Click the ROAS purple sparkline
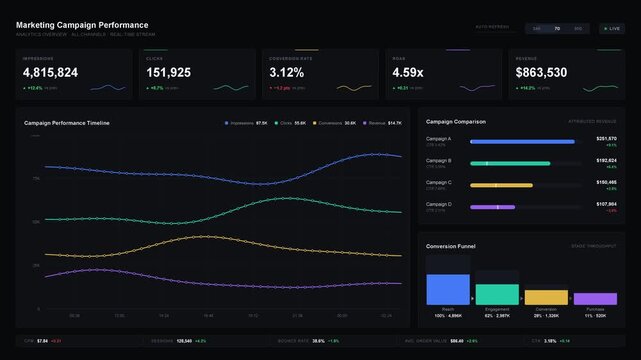The image size is (641, 360). [477, 87]
